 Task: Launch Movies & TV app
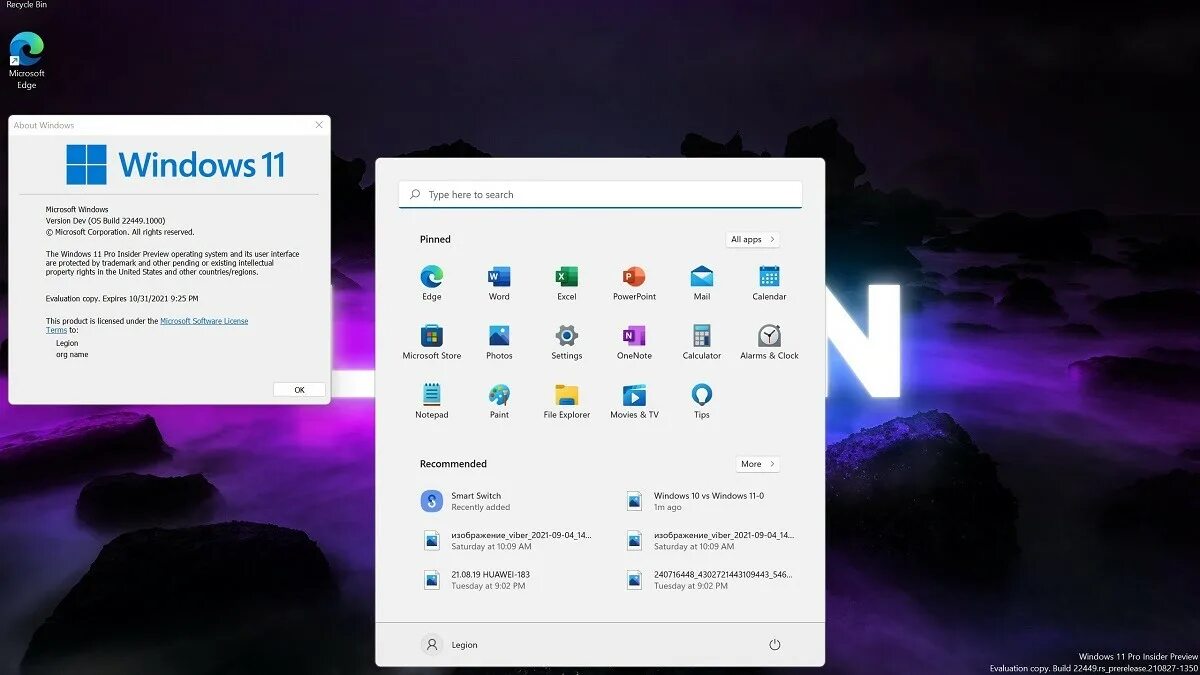(x=634, y=401)
